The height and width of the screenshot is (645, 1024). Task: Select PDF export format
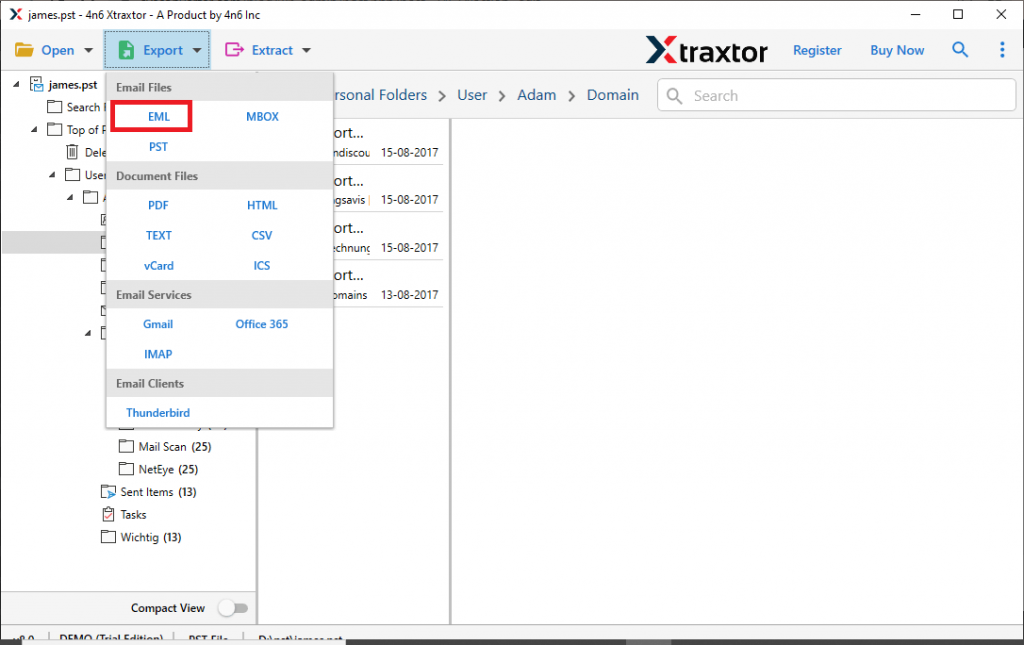[158, 205]
